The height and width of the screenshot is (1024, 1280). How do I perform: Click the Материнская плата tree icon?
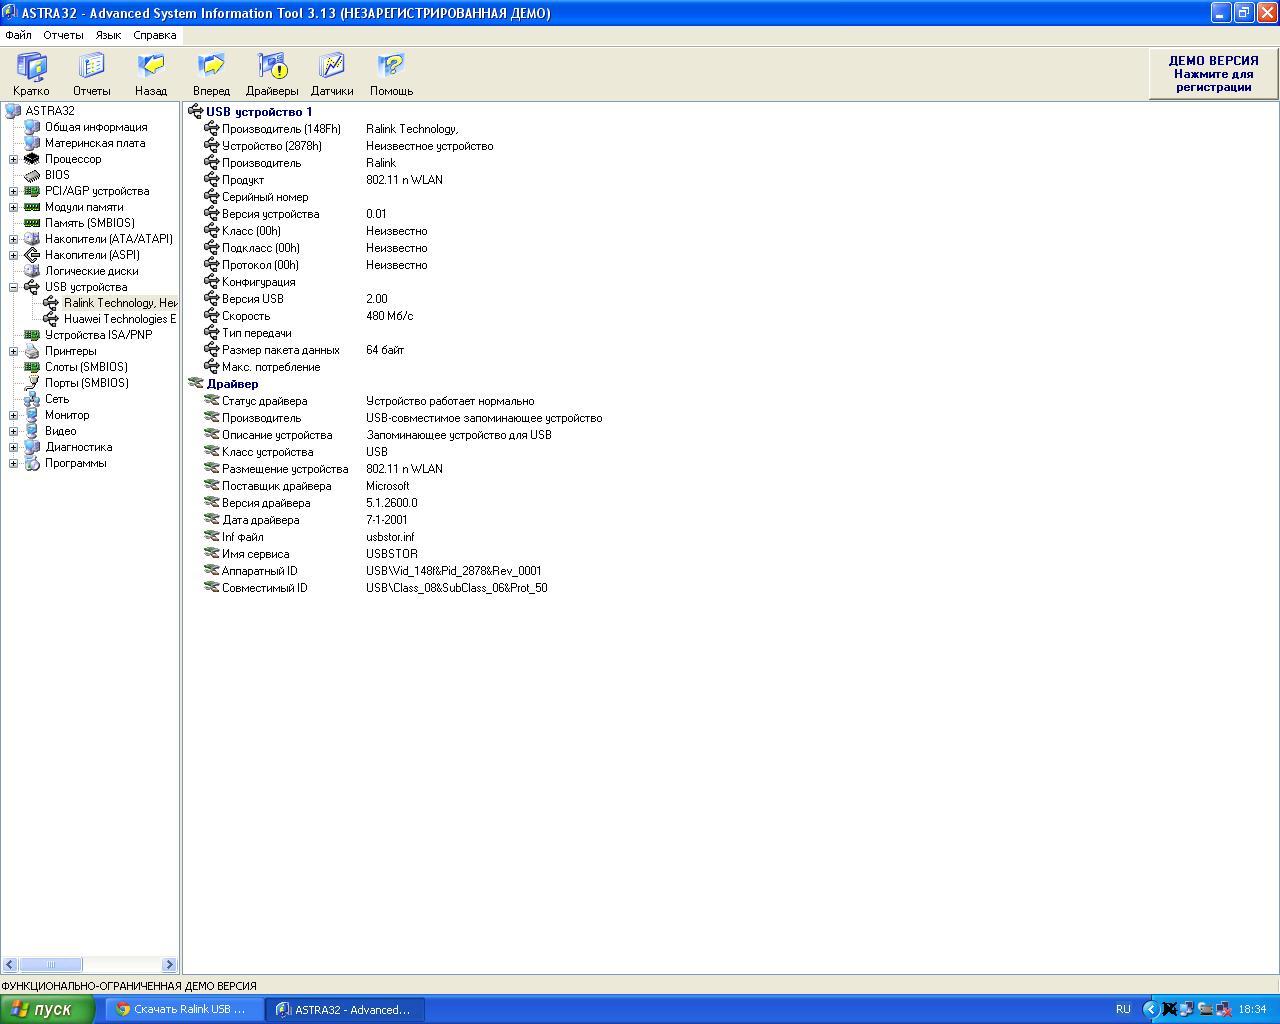(x=32, y=143)
